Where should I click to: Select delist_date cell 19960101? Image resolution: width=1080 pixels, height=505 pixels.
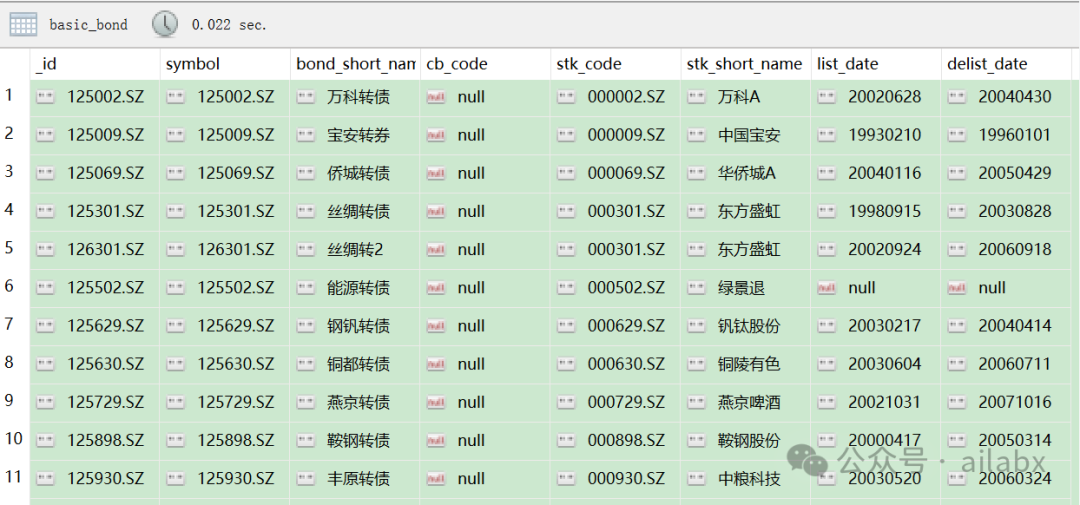[1006, 135]
